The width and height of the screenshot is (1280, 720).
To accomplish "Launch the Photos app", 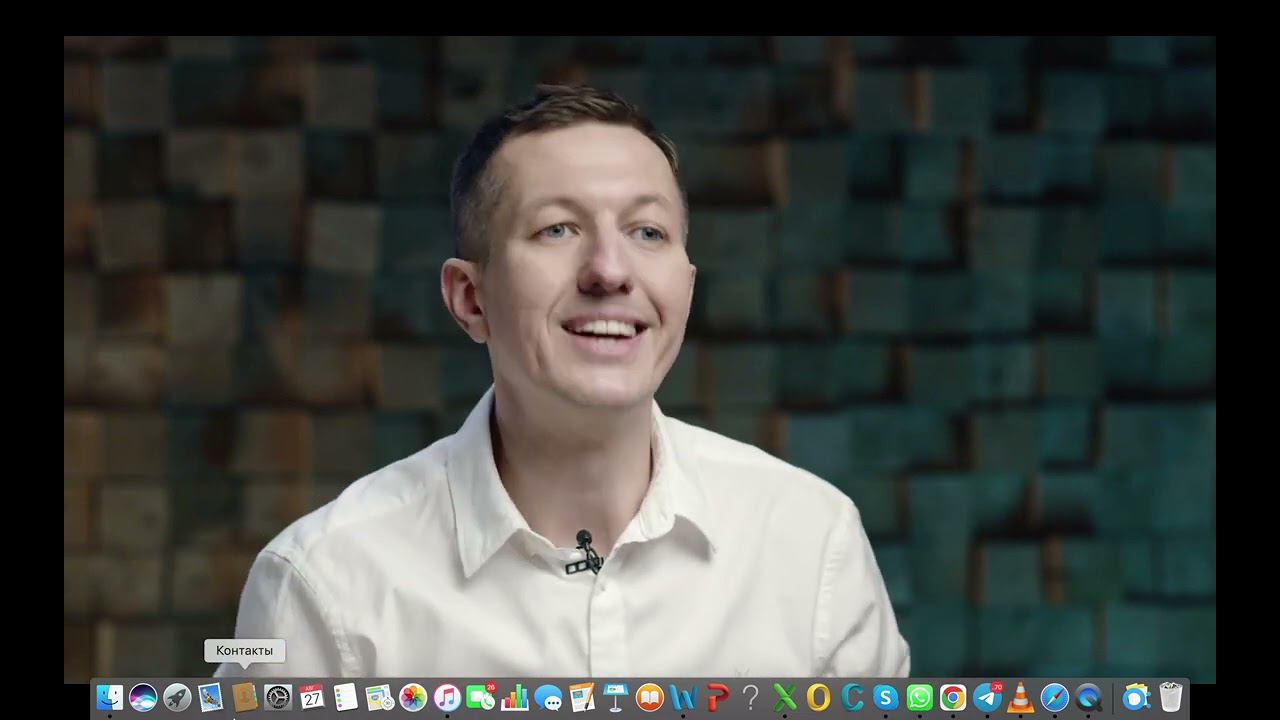I will [413, 697].
